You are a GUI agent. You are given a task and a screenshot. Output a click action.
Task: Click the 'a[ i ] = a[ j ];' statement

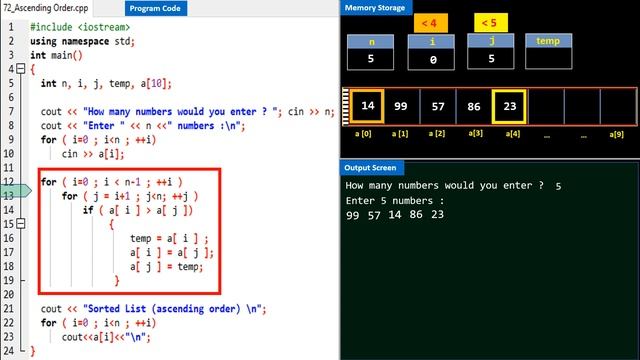coord(172,253)
